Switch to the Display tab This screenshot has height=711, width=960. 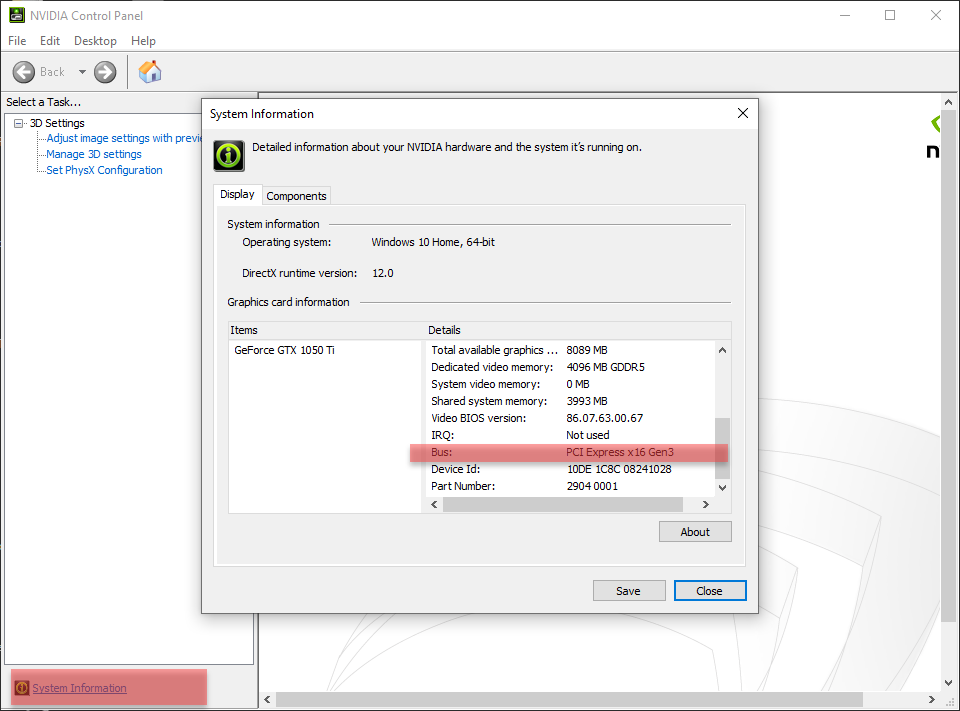[238, 194]
